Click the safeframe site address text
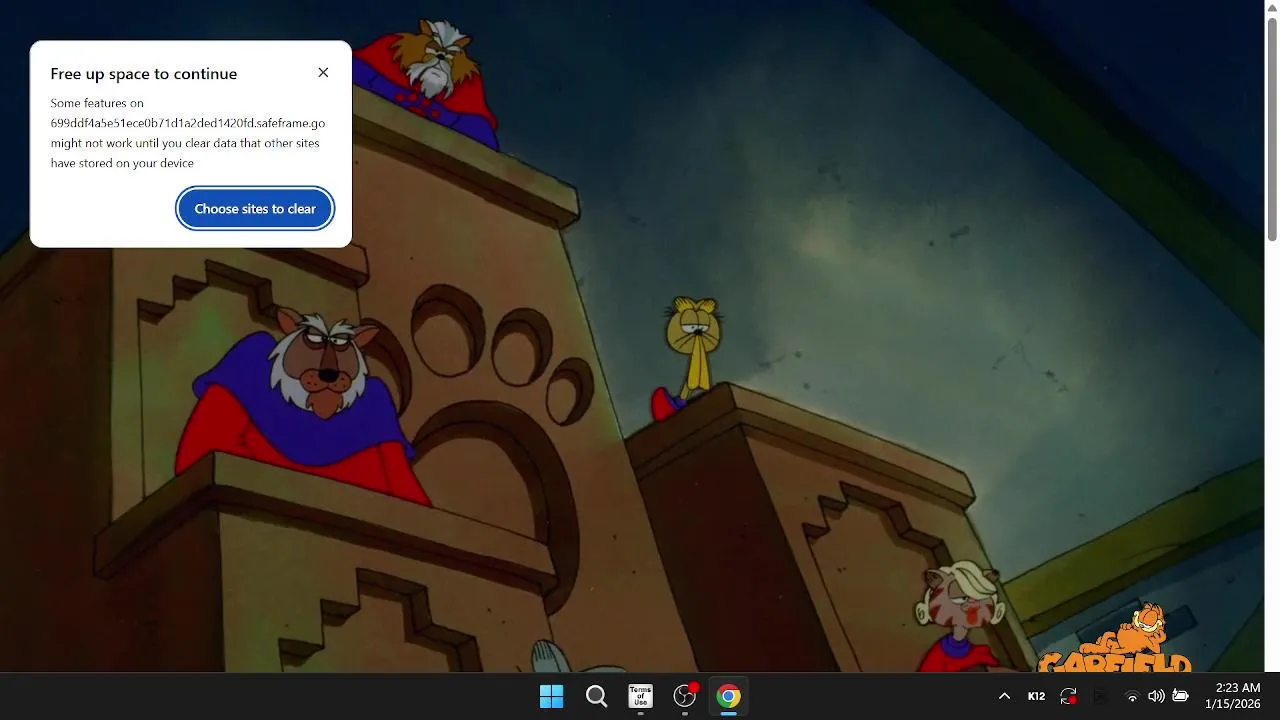This screenshot has height=720, width=1280. [x=188, y=123]
